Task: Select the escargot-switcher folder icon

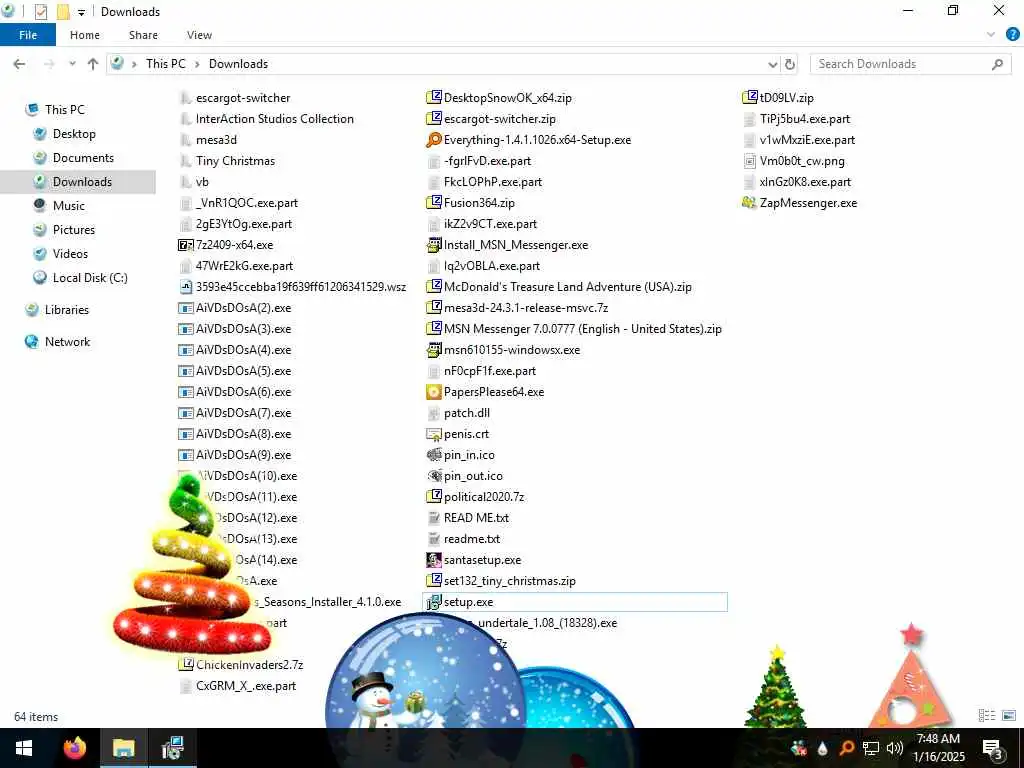Action: click(x=186, y=98)
